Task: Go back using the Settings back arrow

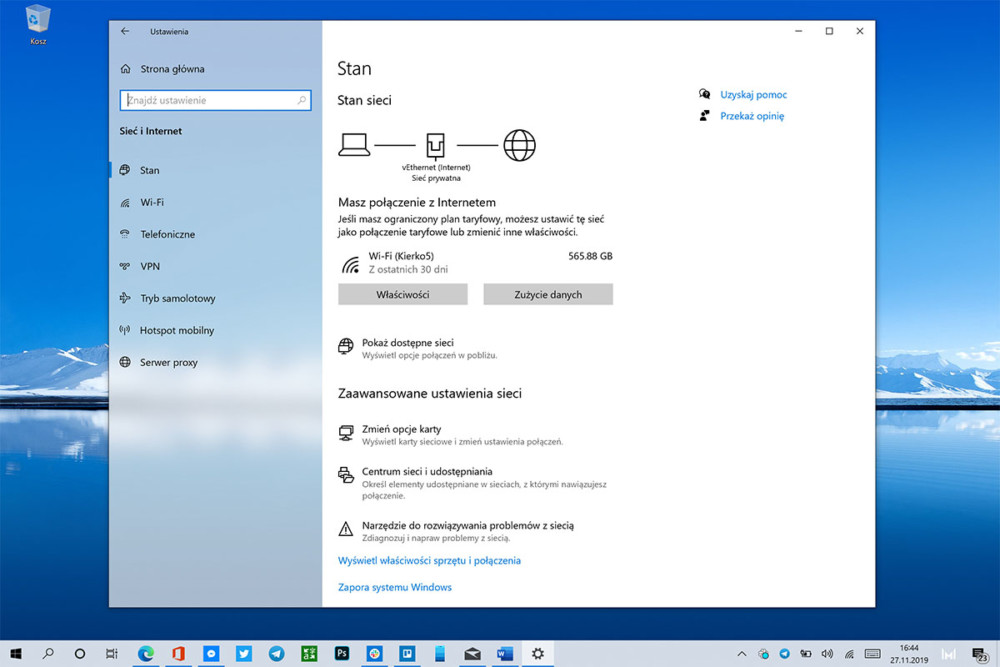Action: [x=125, y=31]
